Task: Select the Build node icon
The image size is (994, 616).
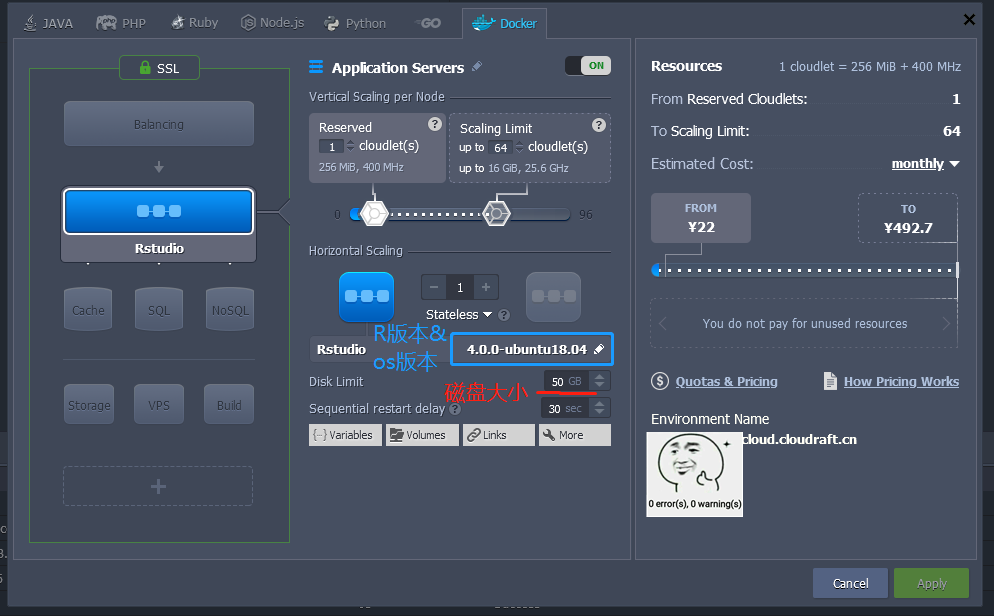Action: (229, 404)
